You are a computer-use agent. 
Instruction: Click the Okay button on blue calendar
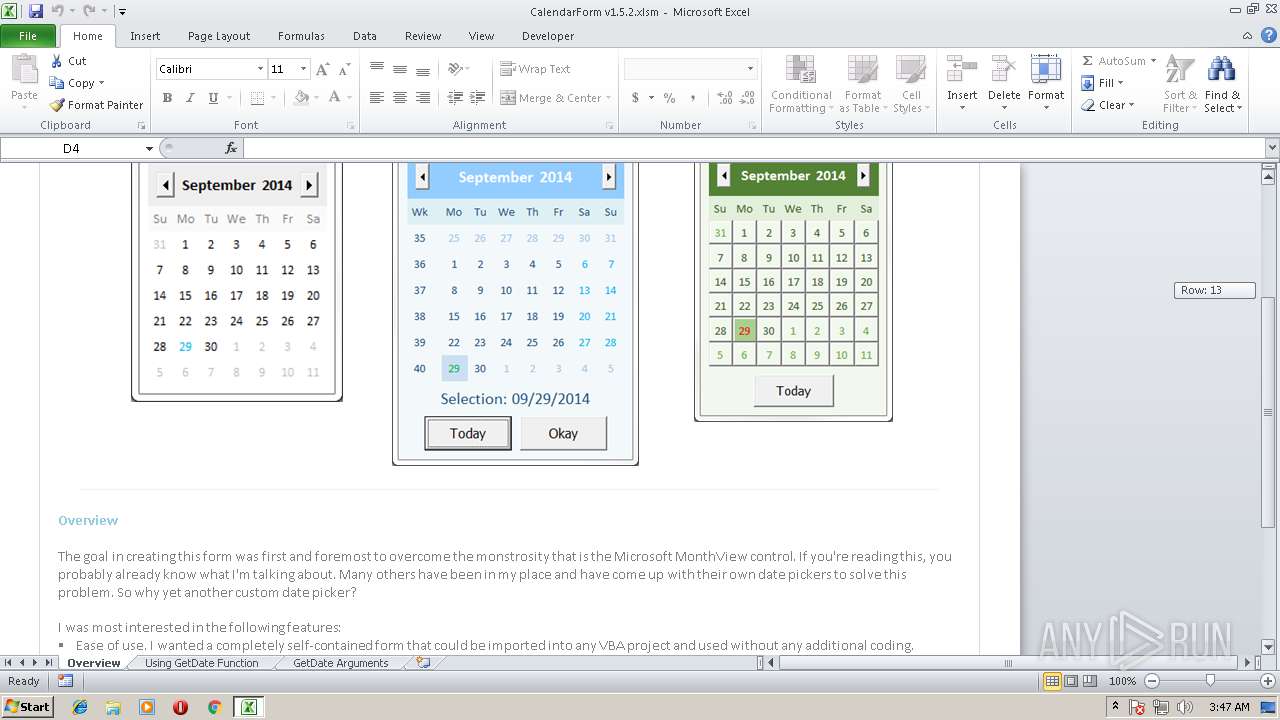pos(563,434)
